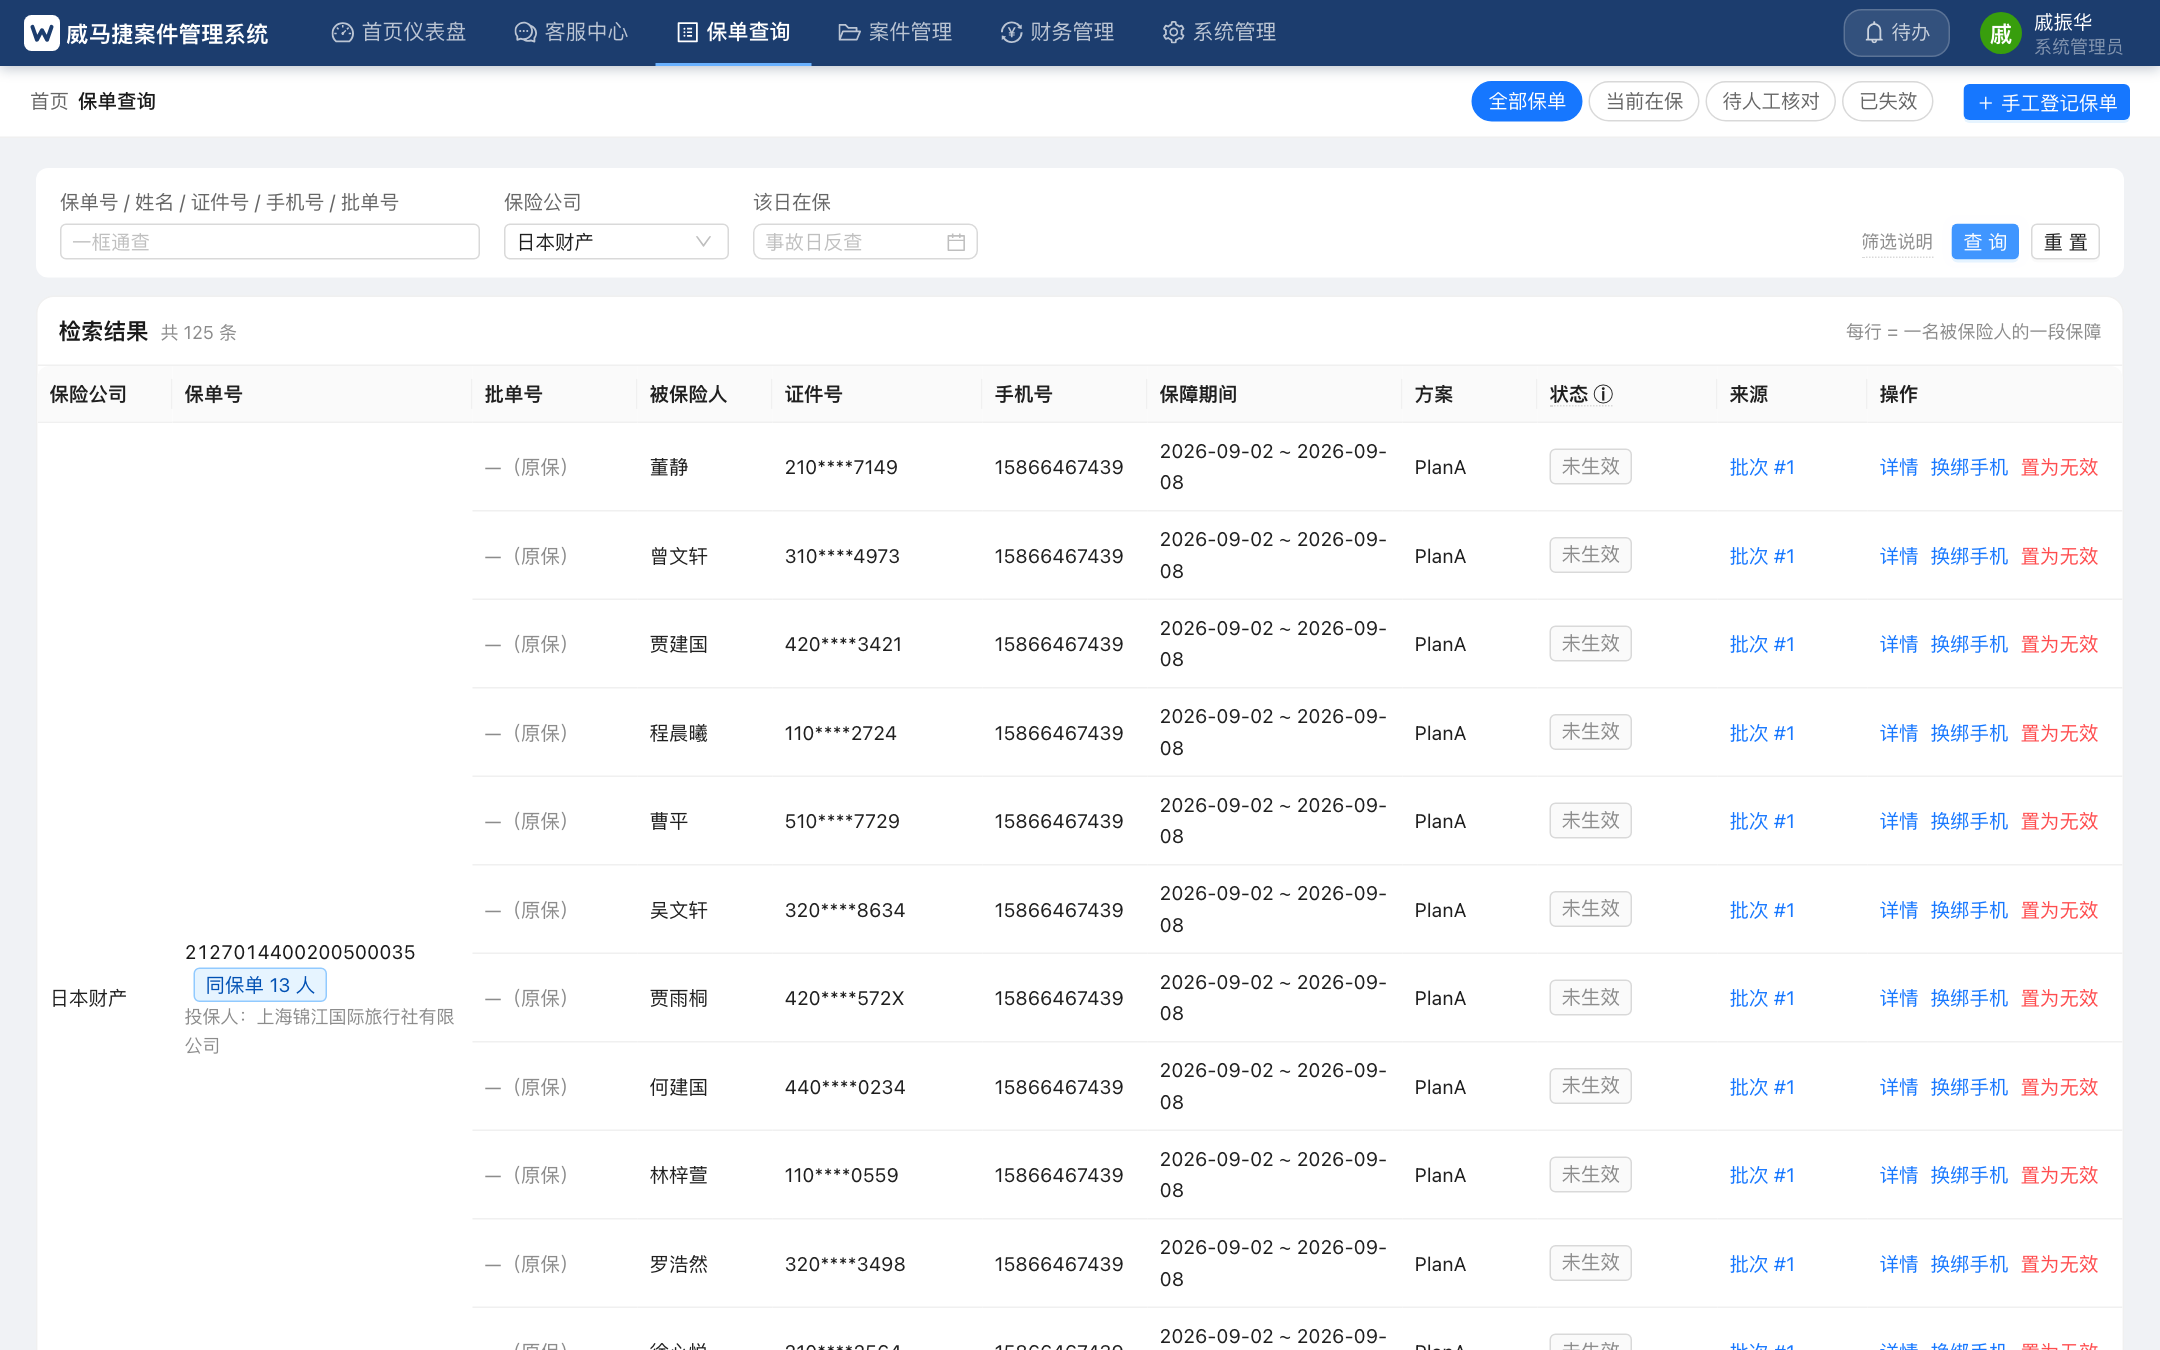The image size is (2160, 1350).
Task: Open 批次 #1 source for 贾建国
Action: [1762, 644]
